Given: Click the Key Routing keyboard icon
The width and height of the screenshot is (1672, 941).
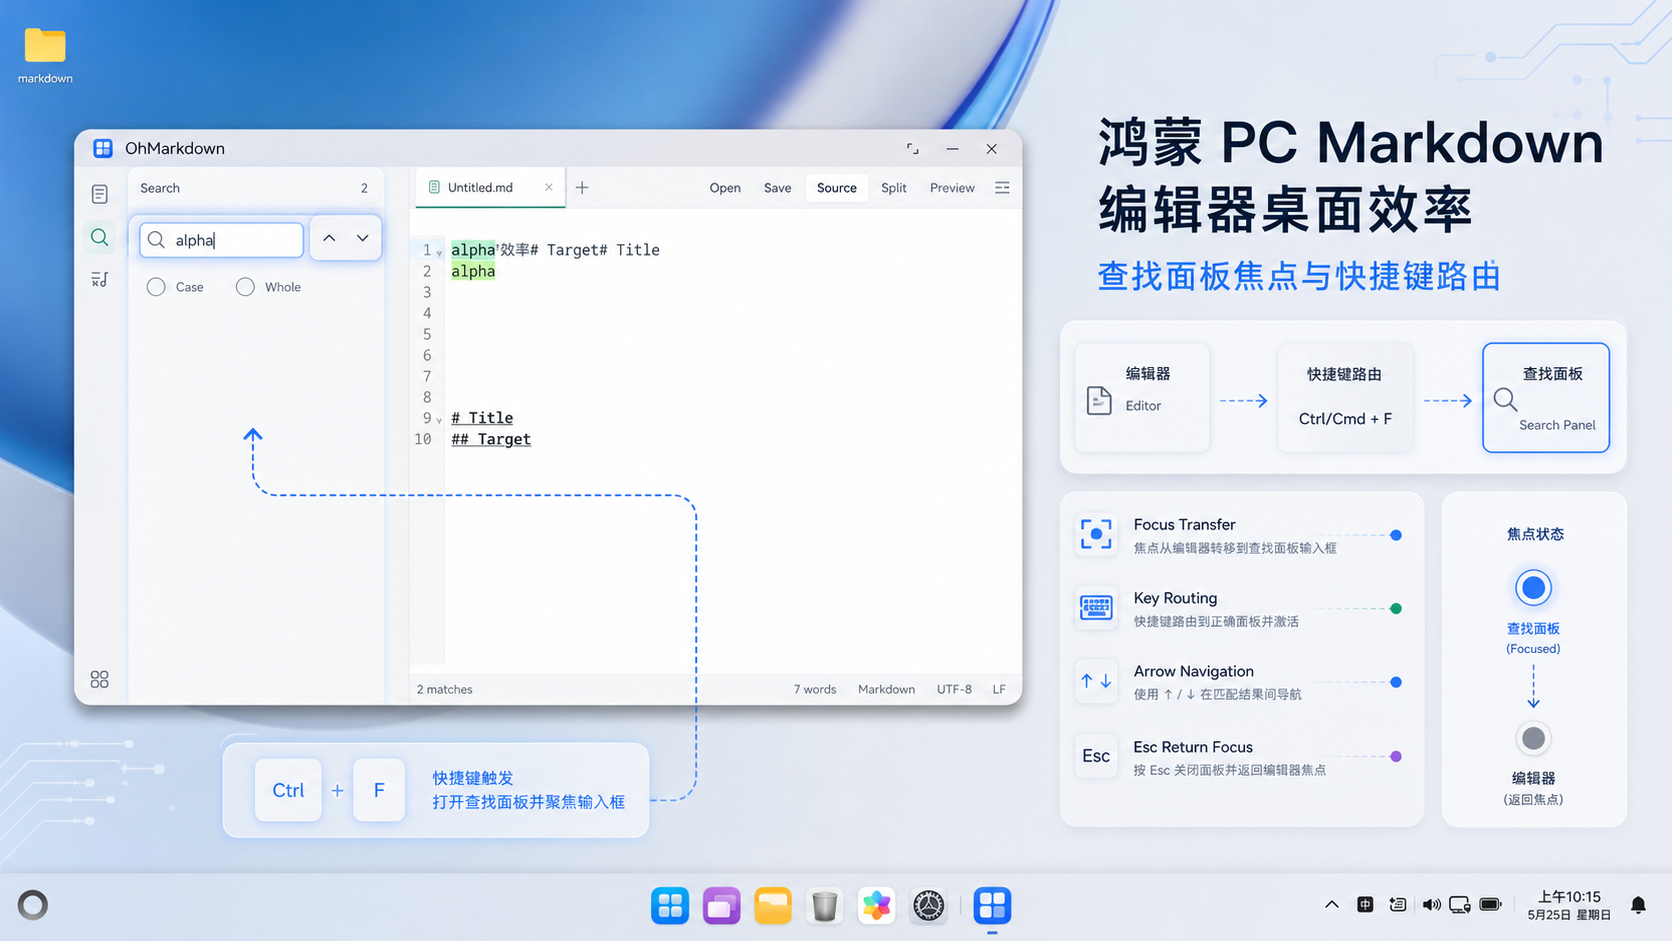Looking at the screenshot, I should coord(1096,607).
